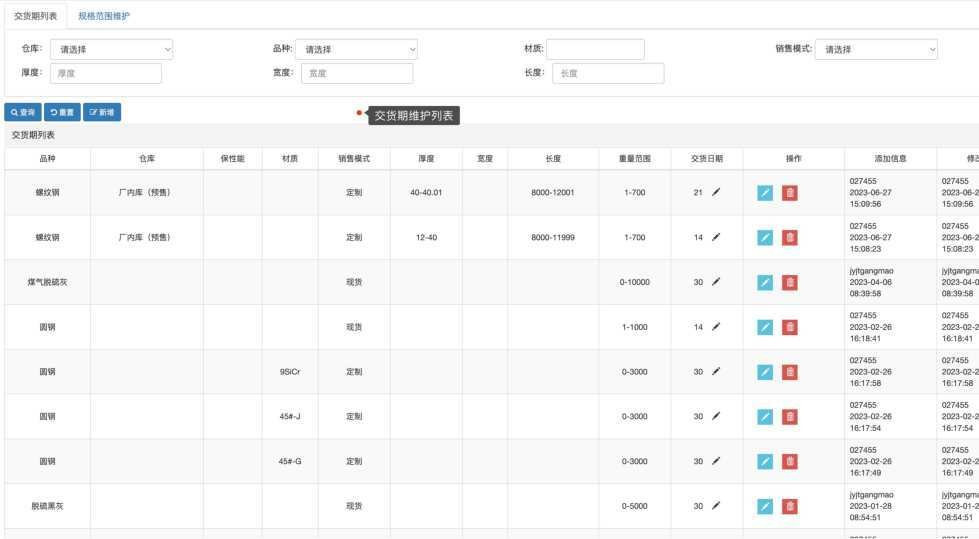
Task: Open the 品种 dropdown
Action: pos(356,49)
